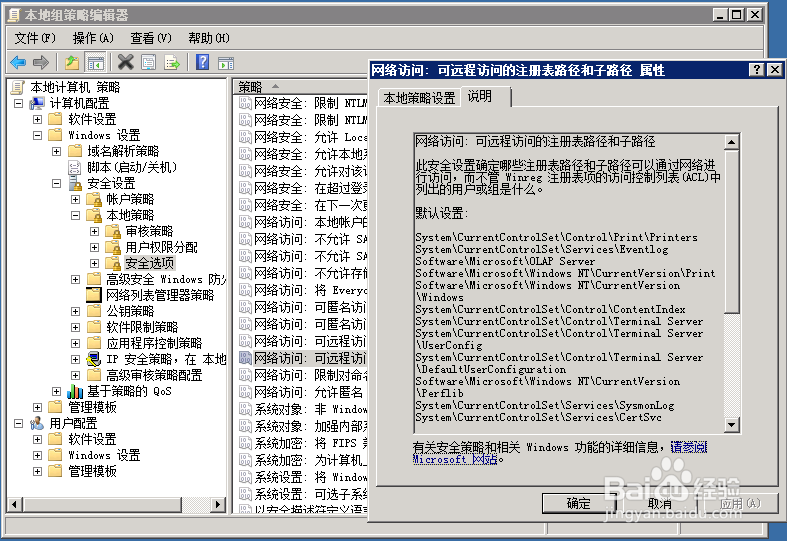Image resolution: width=787 pixels, height=541 pixels.
Task: Click policy icon for 系统加密: 将 FIPS row
Action: [x=245, y=443]
